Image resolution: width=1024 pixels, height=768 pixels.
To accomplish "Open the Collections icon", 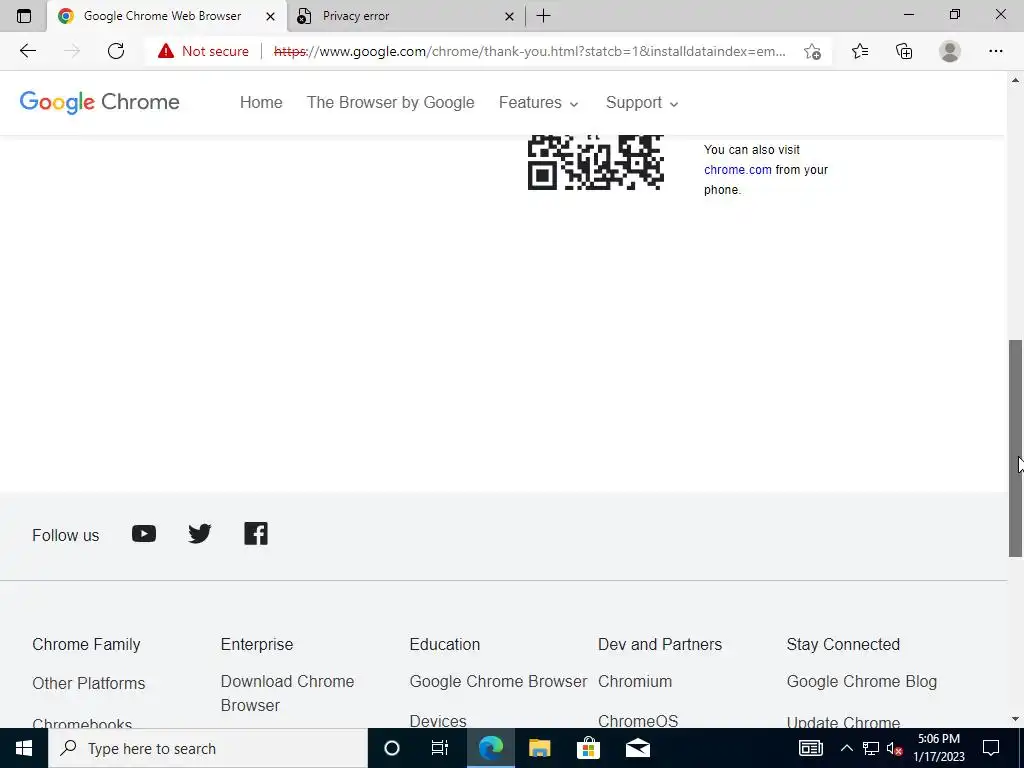I will point(904,51).
